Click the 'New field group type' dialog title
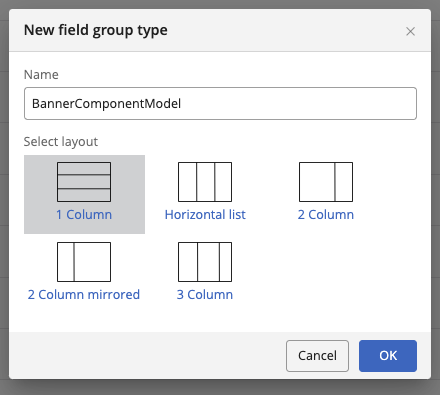Viewport: 440px width, 395px height. 96,30
